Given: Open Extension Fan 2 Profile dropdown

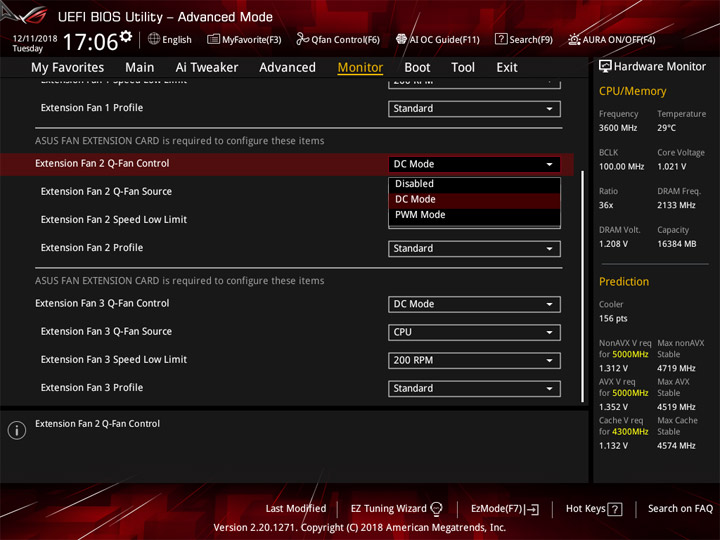Looking at the screenshot, I should (x=474, y=249).
